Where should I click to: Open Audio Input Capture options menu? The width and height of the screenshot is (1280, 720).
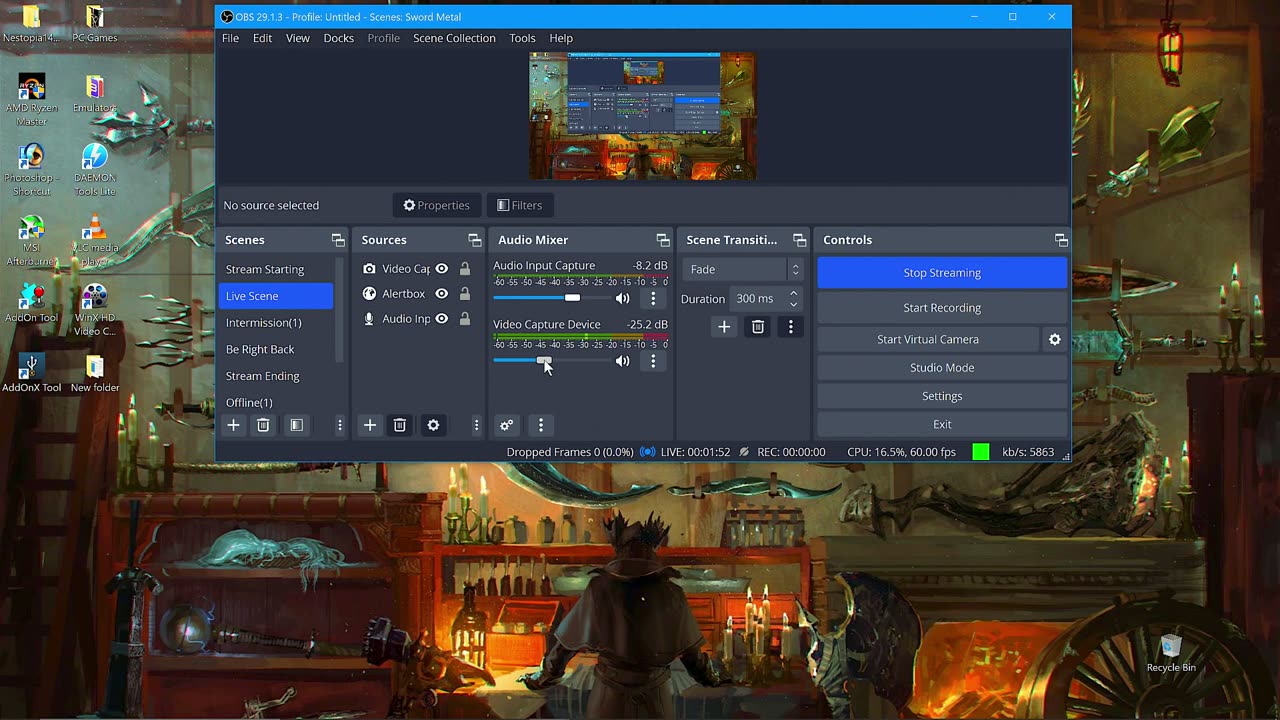pyautogui.click(x=653, y=298)
